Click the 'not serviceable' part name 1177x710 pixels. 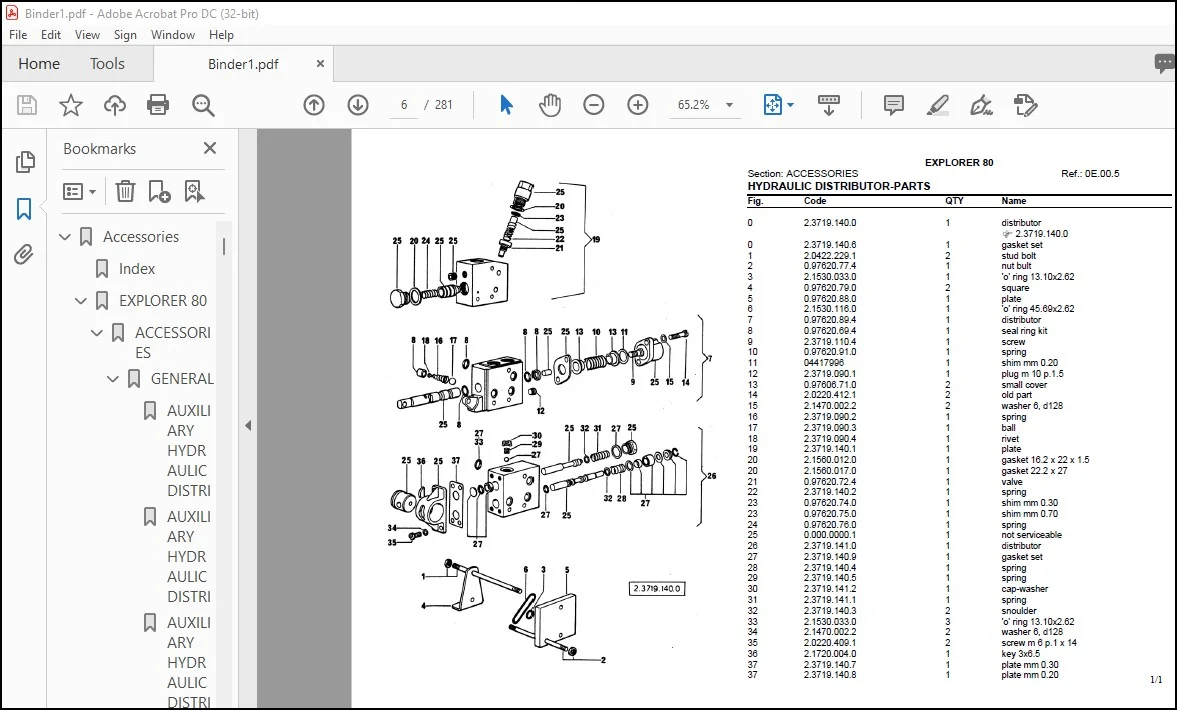coord(1031,535)
